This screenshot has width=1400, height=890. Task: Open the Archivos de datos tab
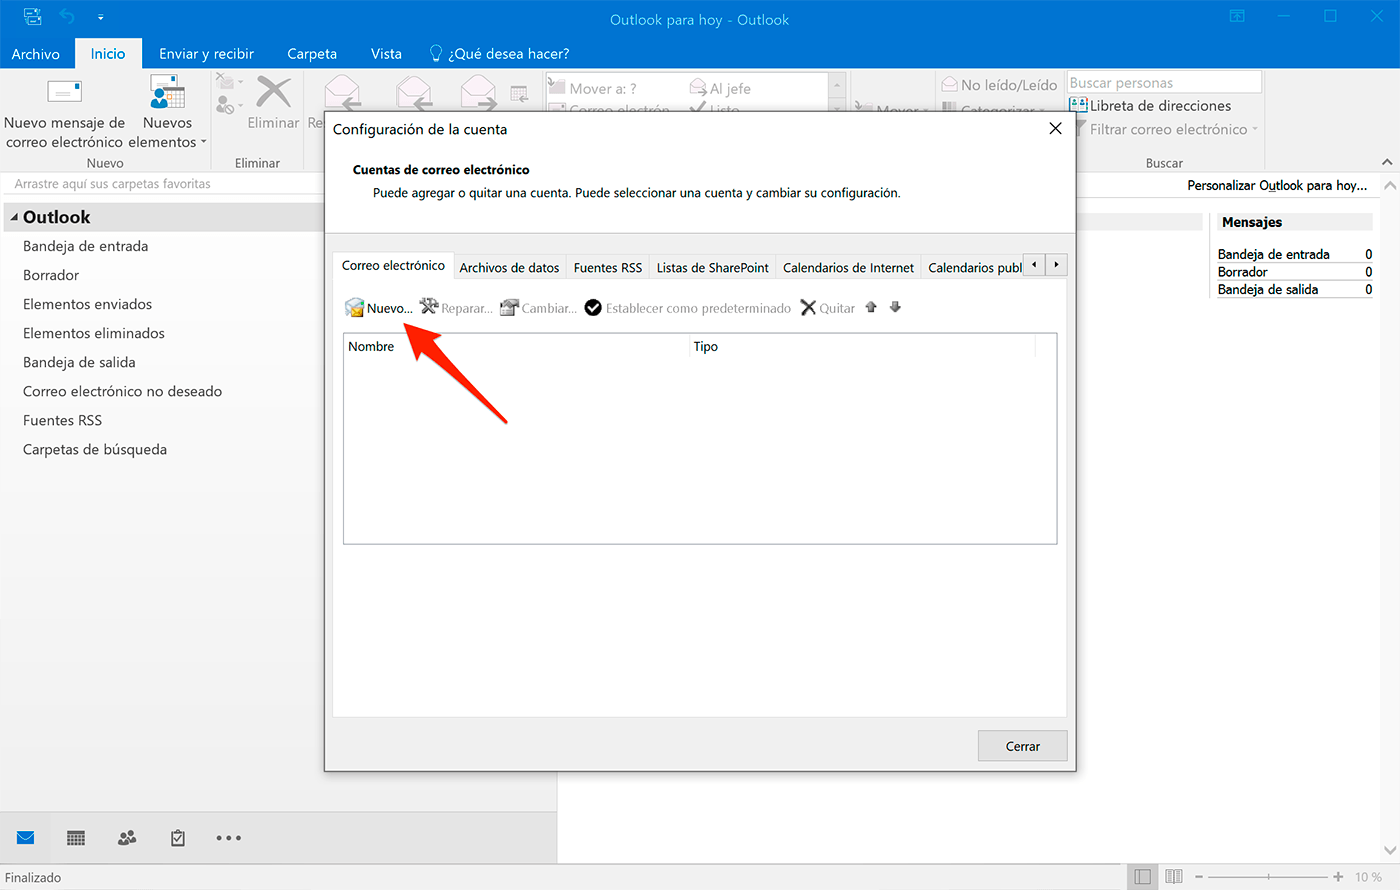pyautogui.click(x=509, y=267)
